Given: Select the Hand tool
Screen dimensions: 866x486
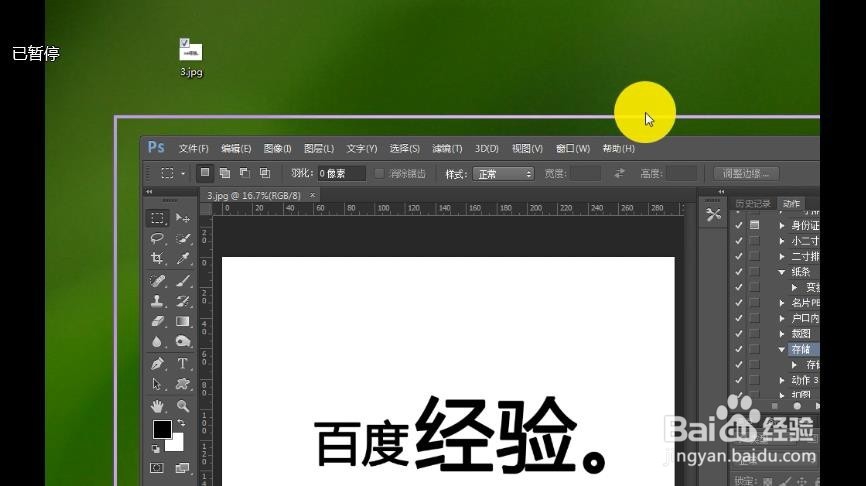Looking at the screenshot, I should tap(157, 406).
